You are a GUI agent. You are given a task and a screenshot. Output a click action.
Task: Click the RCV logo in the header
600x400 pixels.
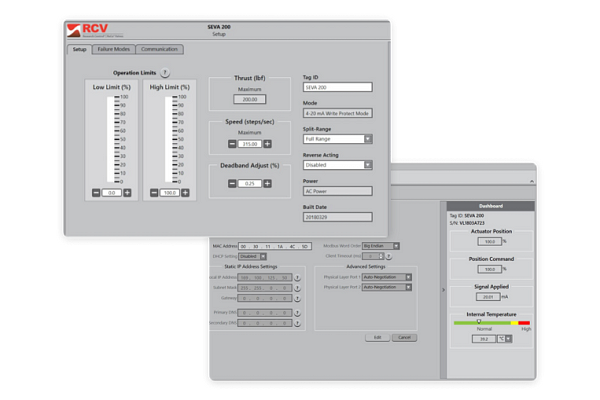95,30
